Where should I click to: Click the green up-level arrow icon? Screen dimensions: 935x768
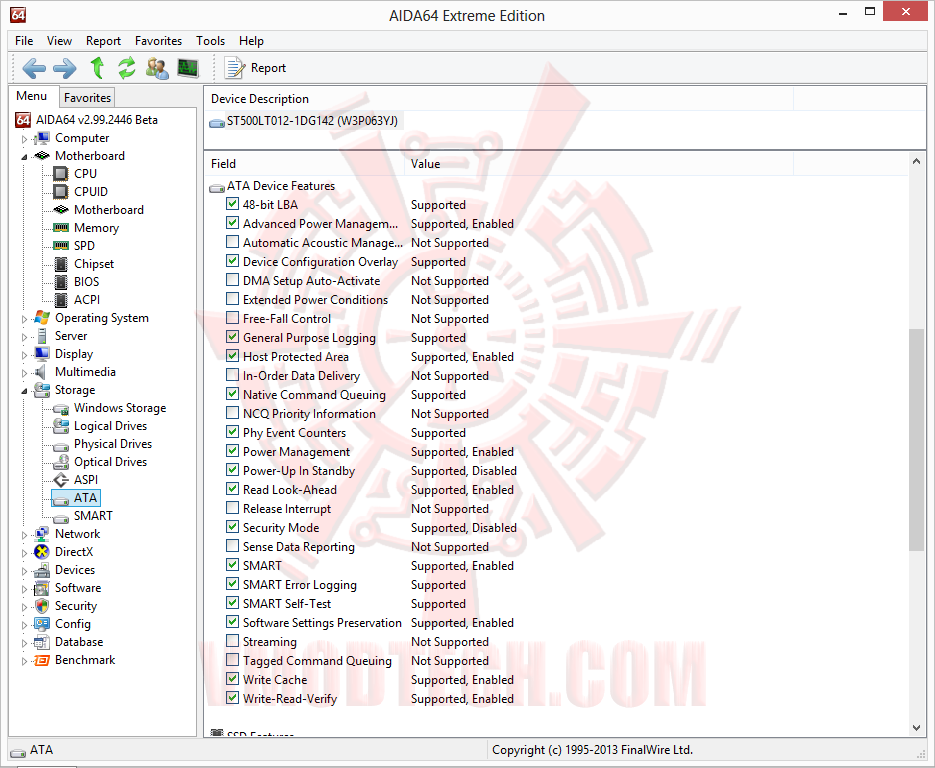[x=97, y=68]
